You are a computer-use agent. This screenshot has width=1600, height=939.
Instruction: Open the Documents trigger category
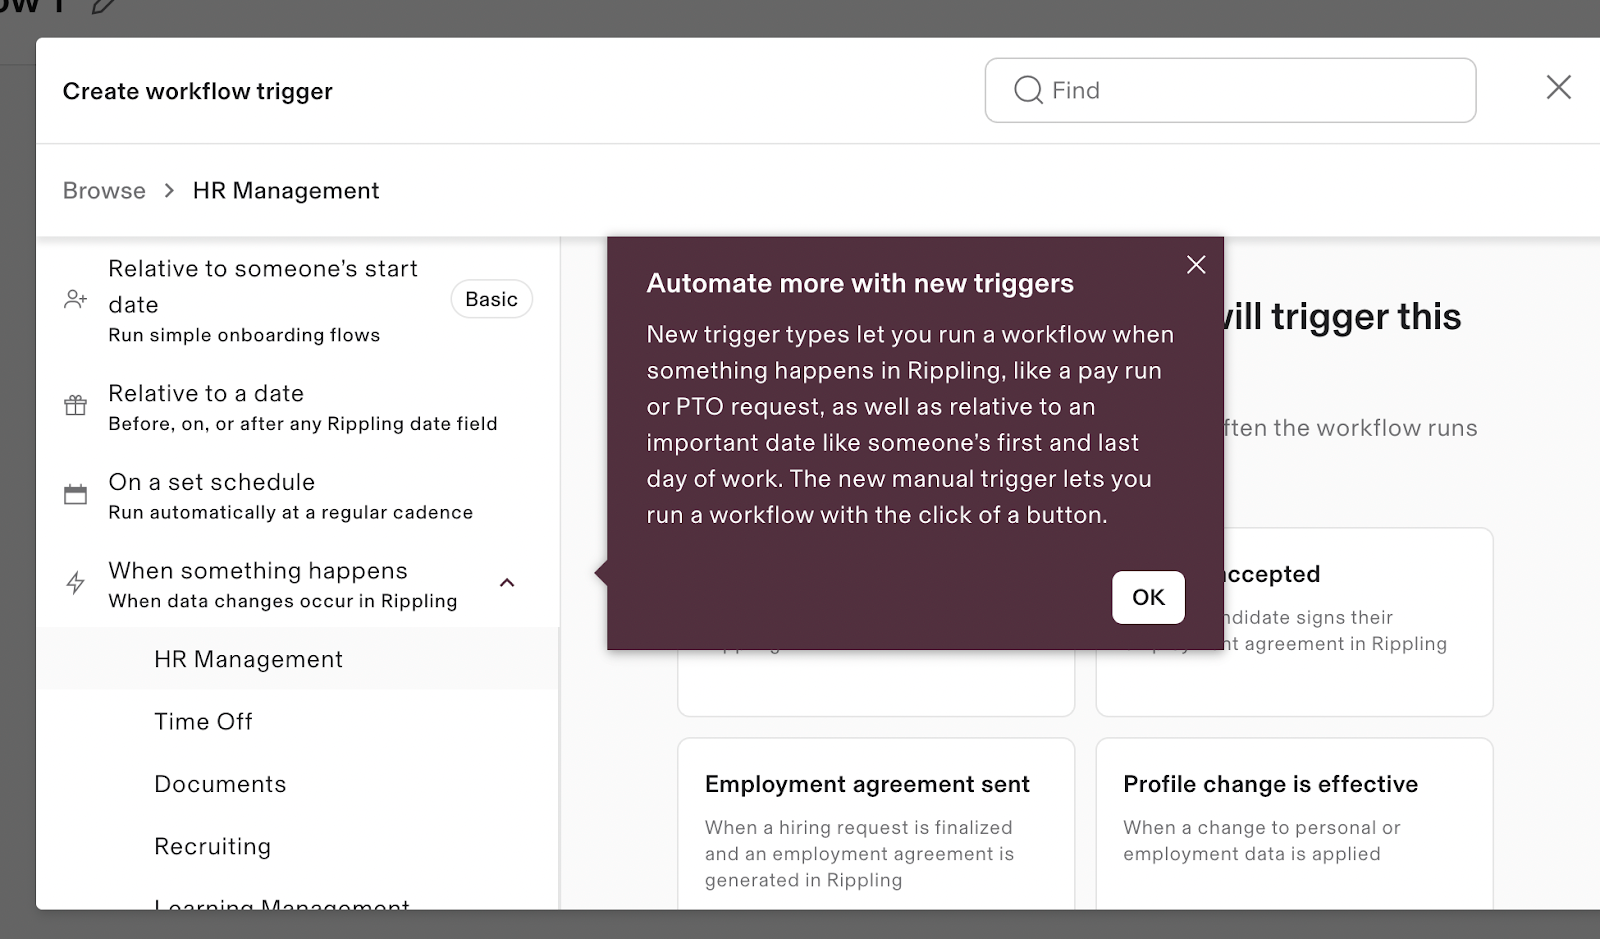pyautogui.click(x=220, y=784)
